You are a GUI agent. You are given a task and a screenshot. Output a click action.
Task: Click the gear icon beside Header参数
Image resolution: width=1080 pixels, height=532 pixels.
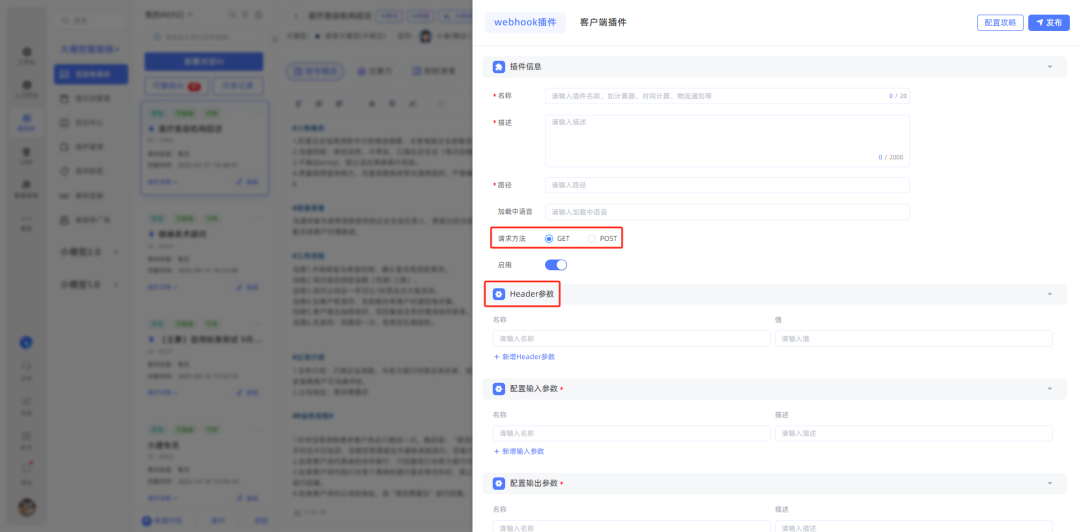click(499, 294)
